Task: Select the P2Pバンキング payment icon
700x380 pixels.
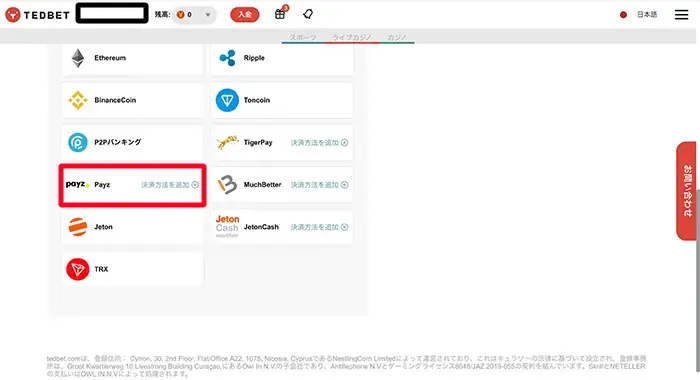Action: click(78, 142)
